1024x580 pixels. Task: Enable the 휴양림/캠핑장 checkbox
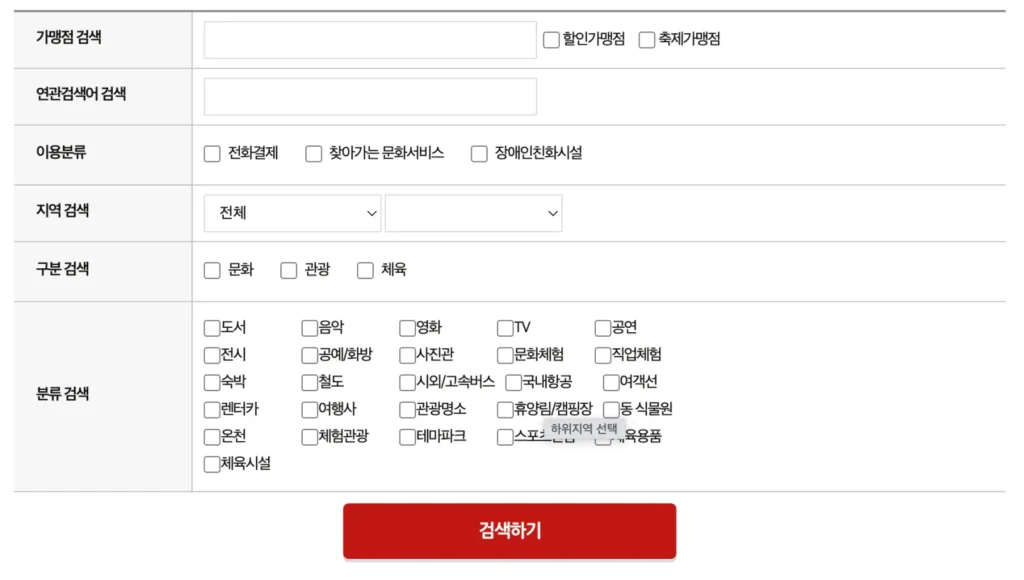[x=505, y=410]
